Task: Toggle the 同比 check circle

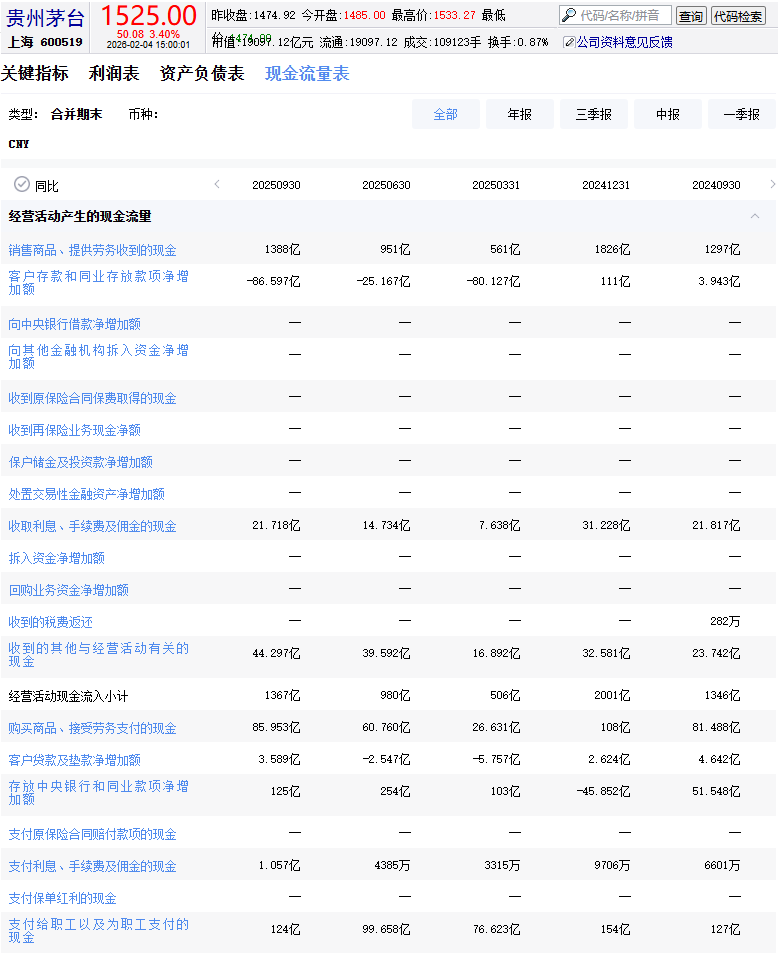Action: tap(22, 185)
